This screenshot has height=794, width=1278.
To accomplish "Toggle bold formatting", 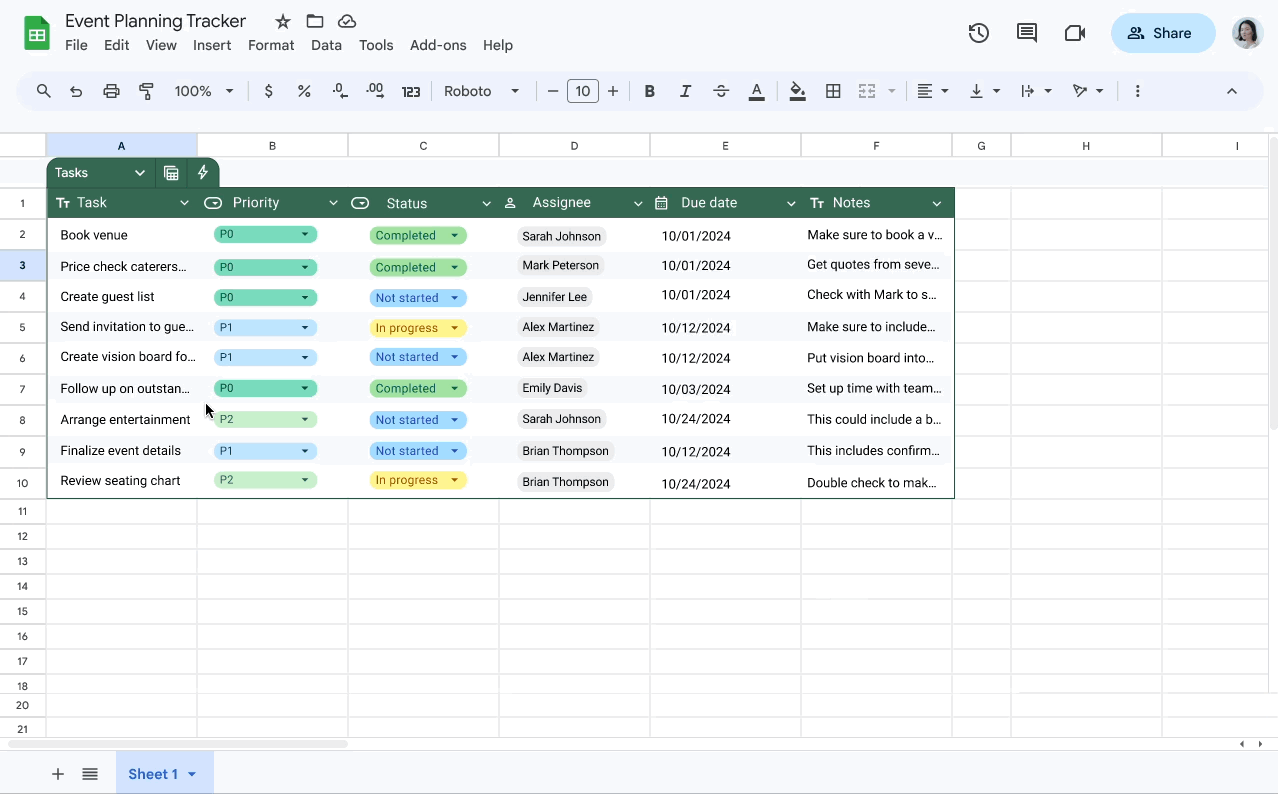I will pos(649,91).
